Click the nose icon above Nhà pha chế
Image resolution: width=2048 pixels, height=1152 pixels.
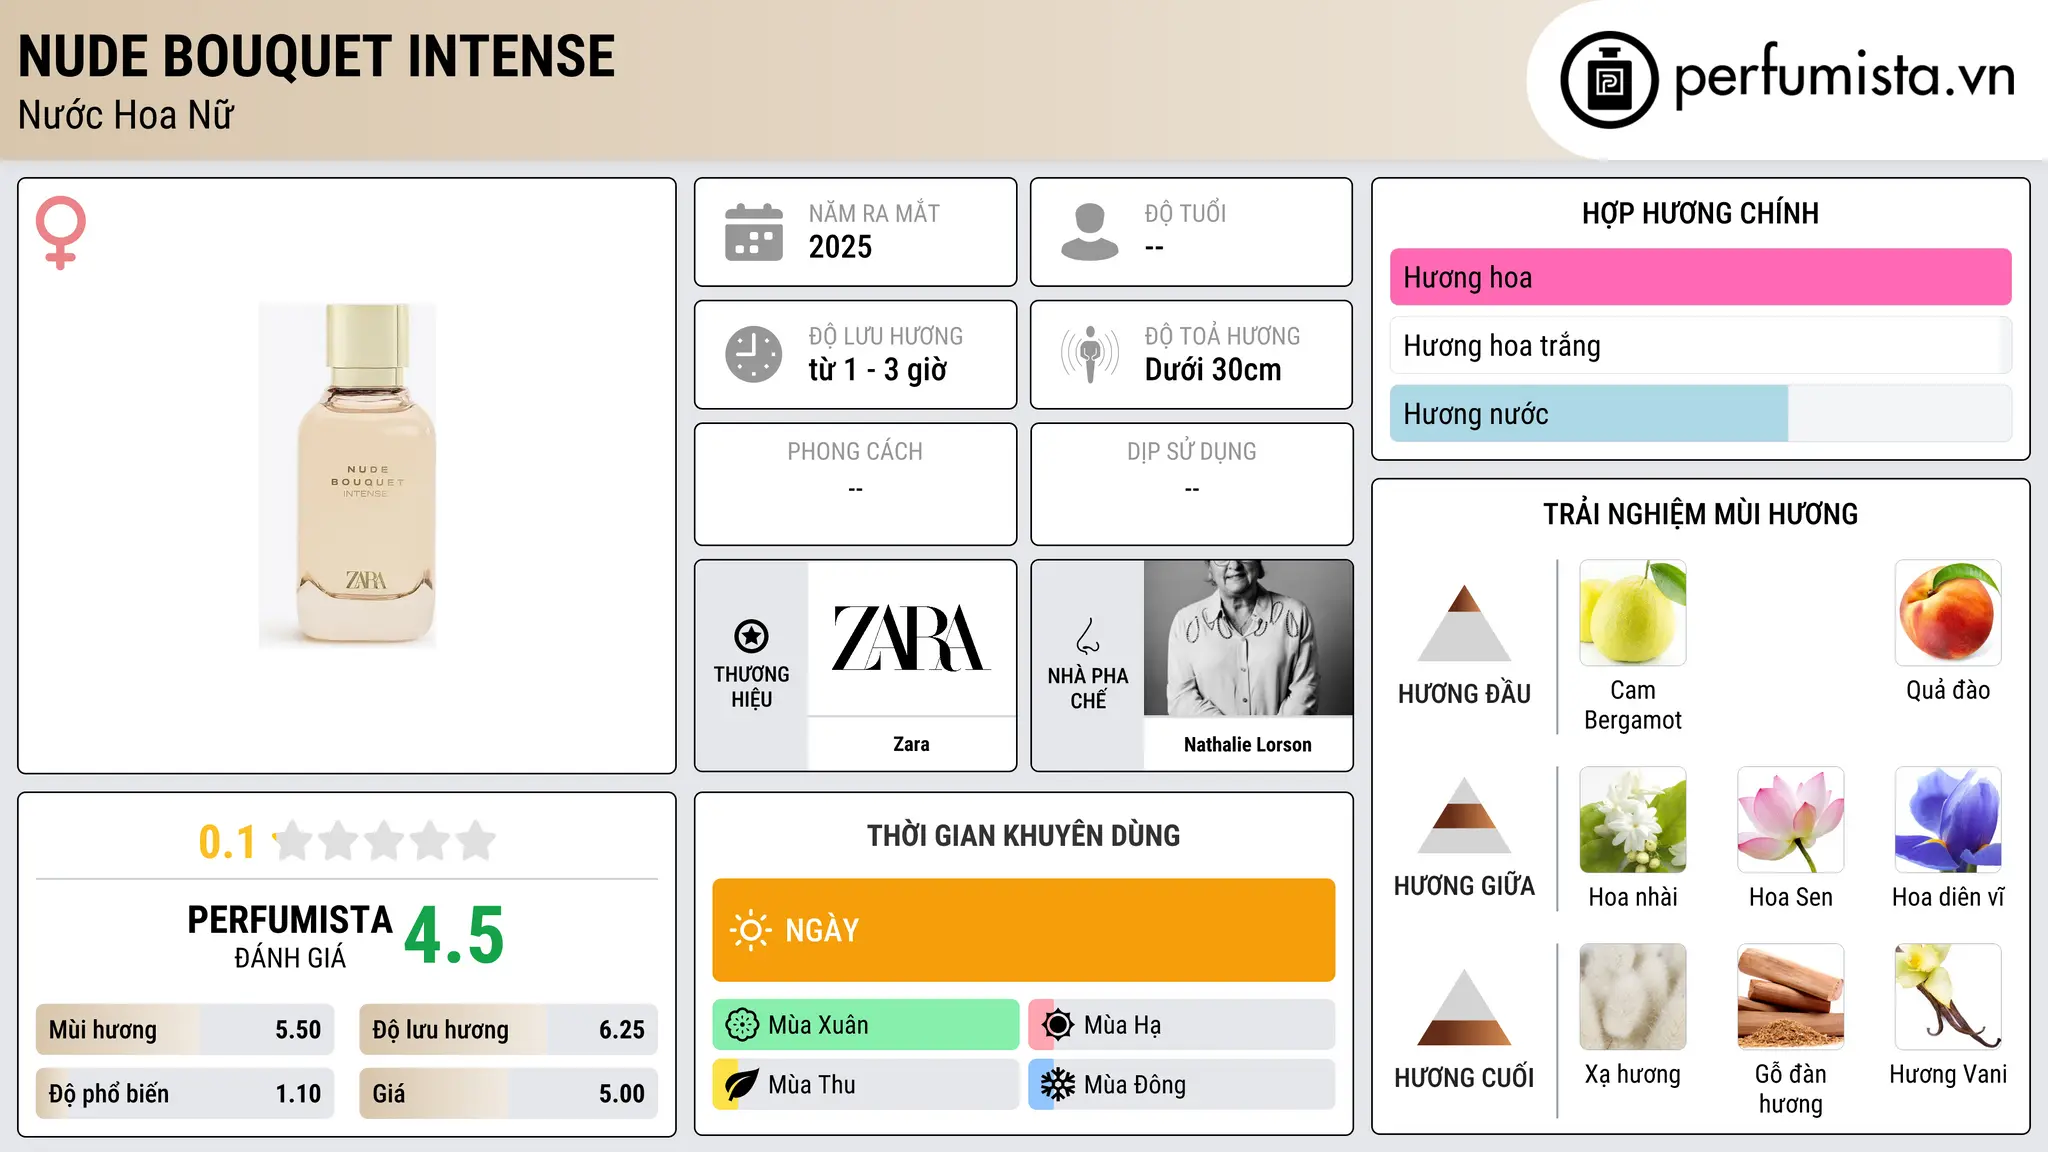(1088, 636)
